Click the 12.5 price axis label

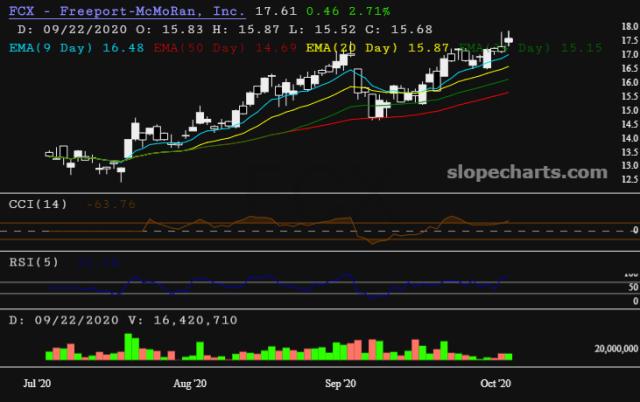(x=624, y=179)
